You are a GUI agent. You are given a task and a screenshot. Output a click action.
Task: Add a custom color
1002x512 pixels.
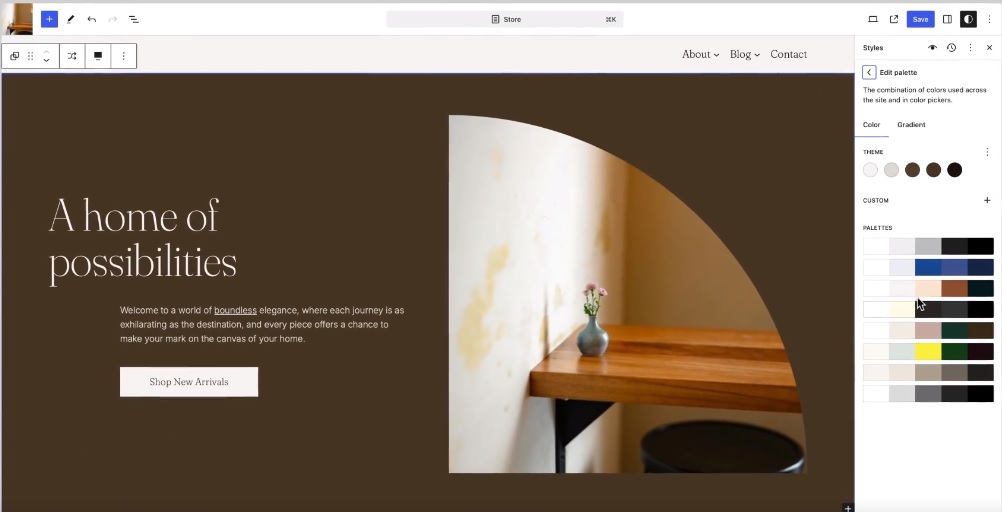(987, 201)
